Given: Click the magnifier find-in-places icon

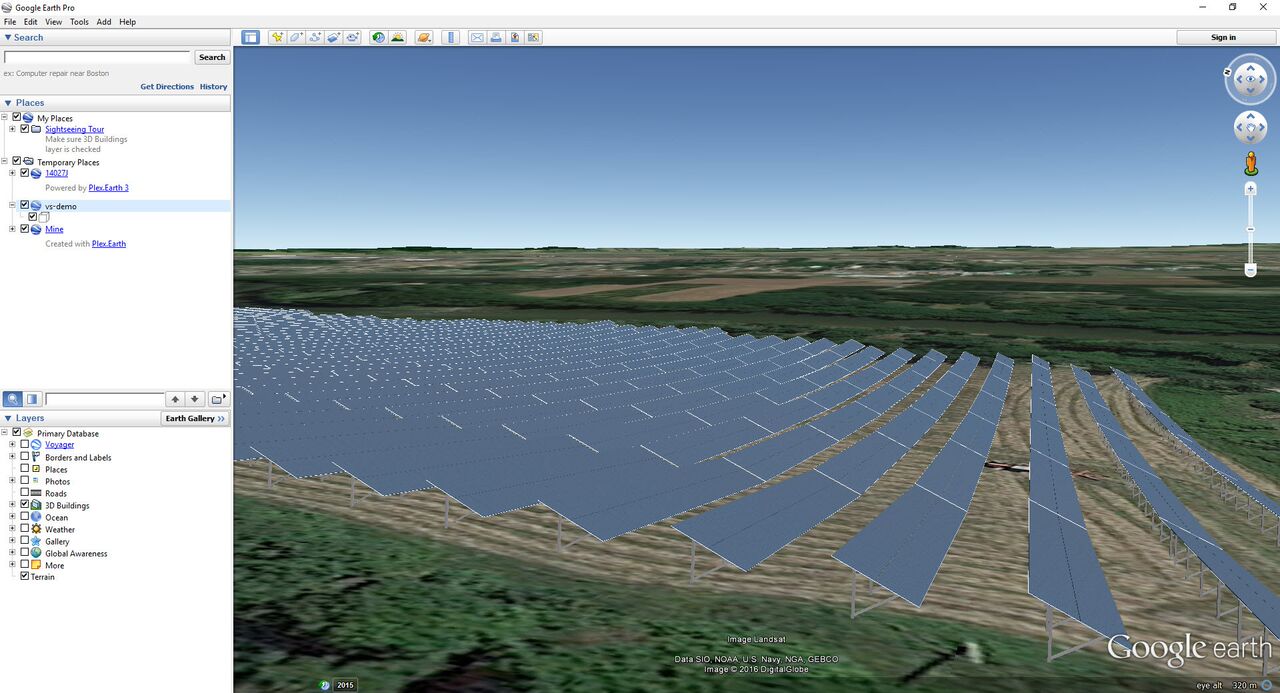Looking at the screenshot, I should pos(13,399).
